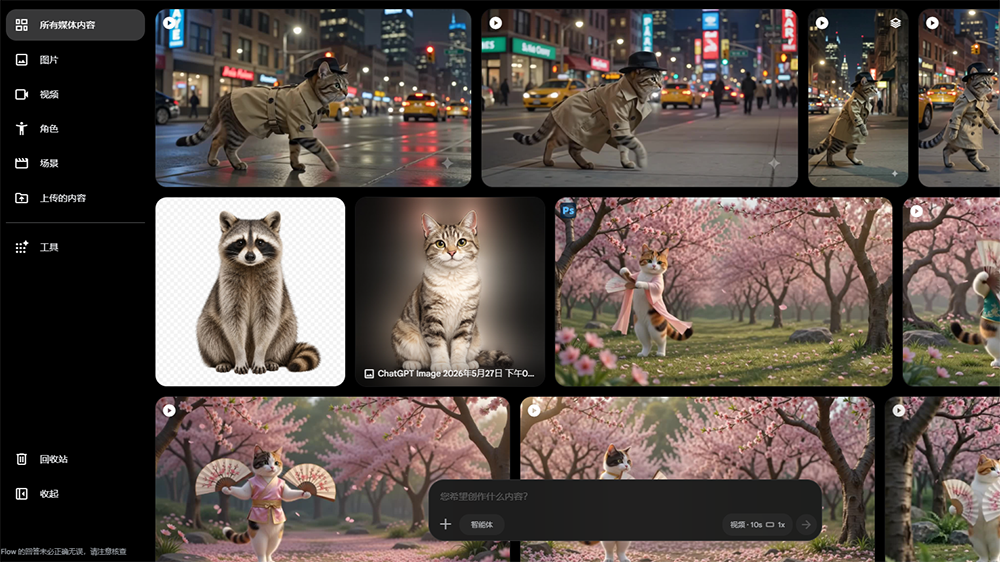Click the 场景 clapperboard icon

coord(22,163)
